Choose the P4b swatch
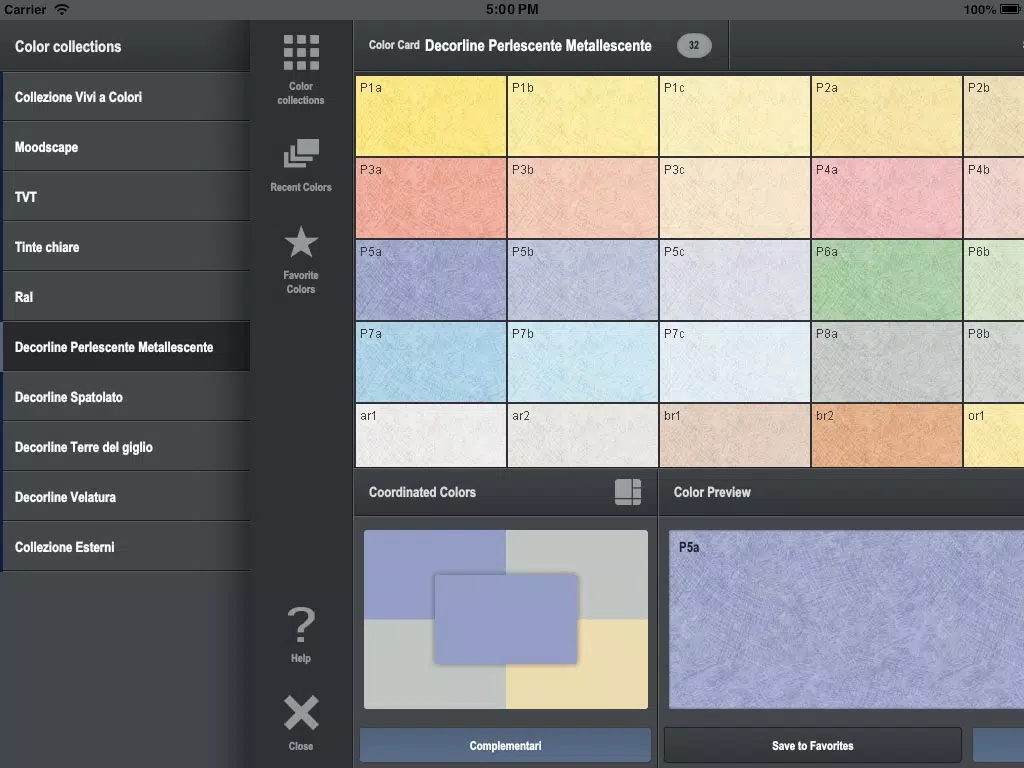The width and height of the screenshot is (1024, 768). tap(994, 198)
